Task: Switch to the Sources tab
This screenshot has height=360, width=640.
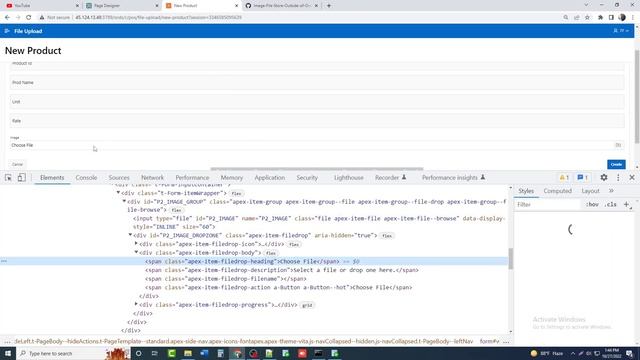Action: click(x=119, y=178)
